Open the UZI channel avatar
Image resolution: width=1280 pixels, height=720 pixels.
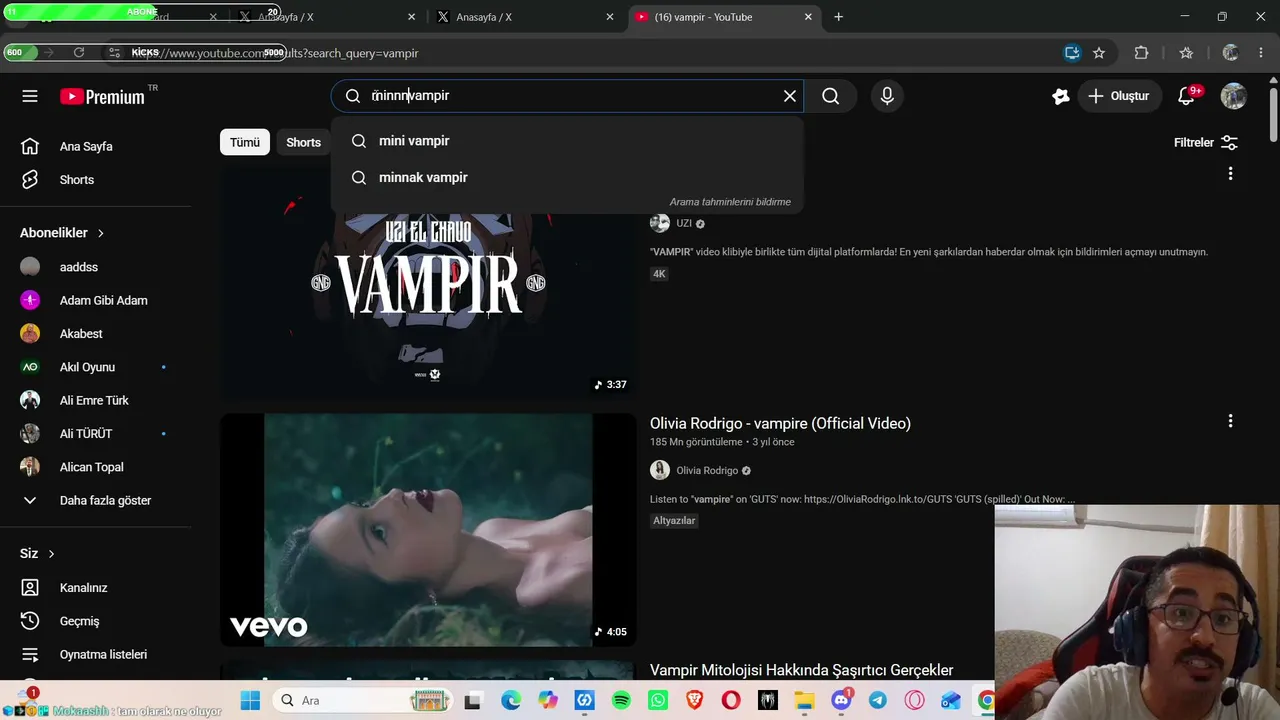[x=660, y=223]
